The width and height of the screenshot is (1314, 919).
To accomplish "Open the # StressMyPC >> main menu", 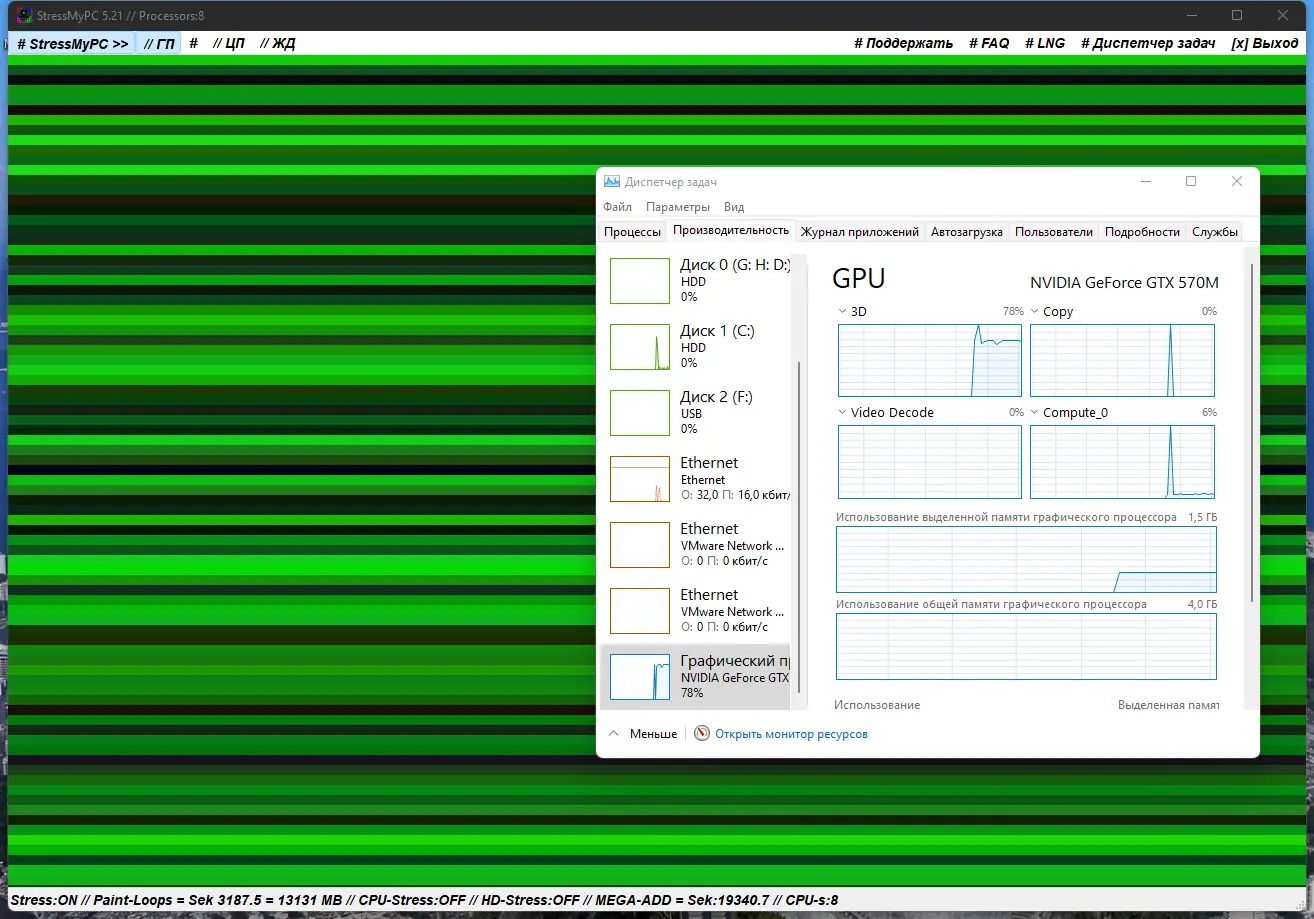I will click(72, 44).
